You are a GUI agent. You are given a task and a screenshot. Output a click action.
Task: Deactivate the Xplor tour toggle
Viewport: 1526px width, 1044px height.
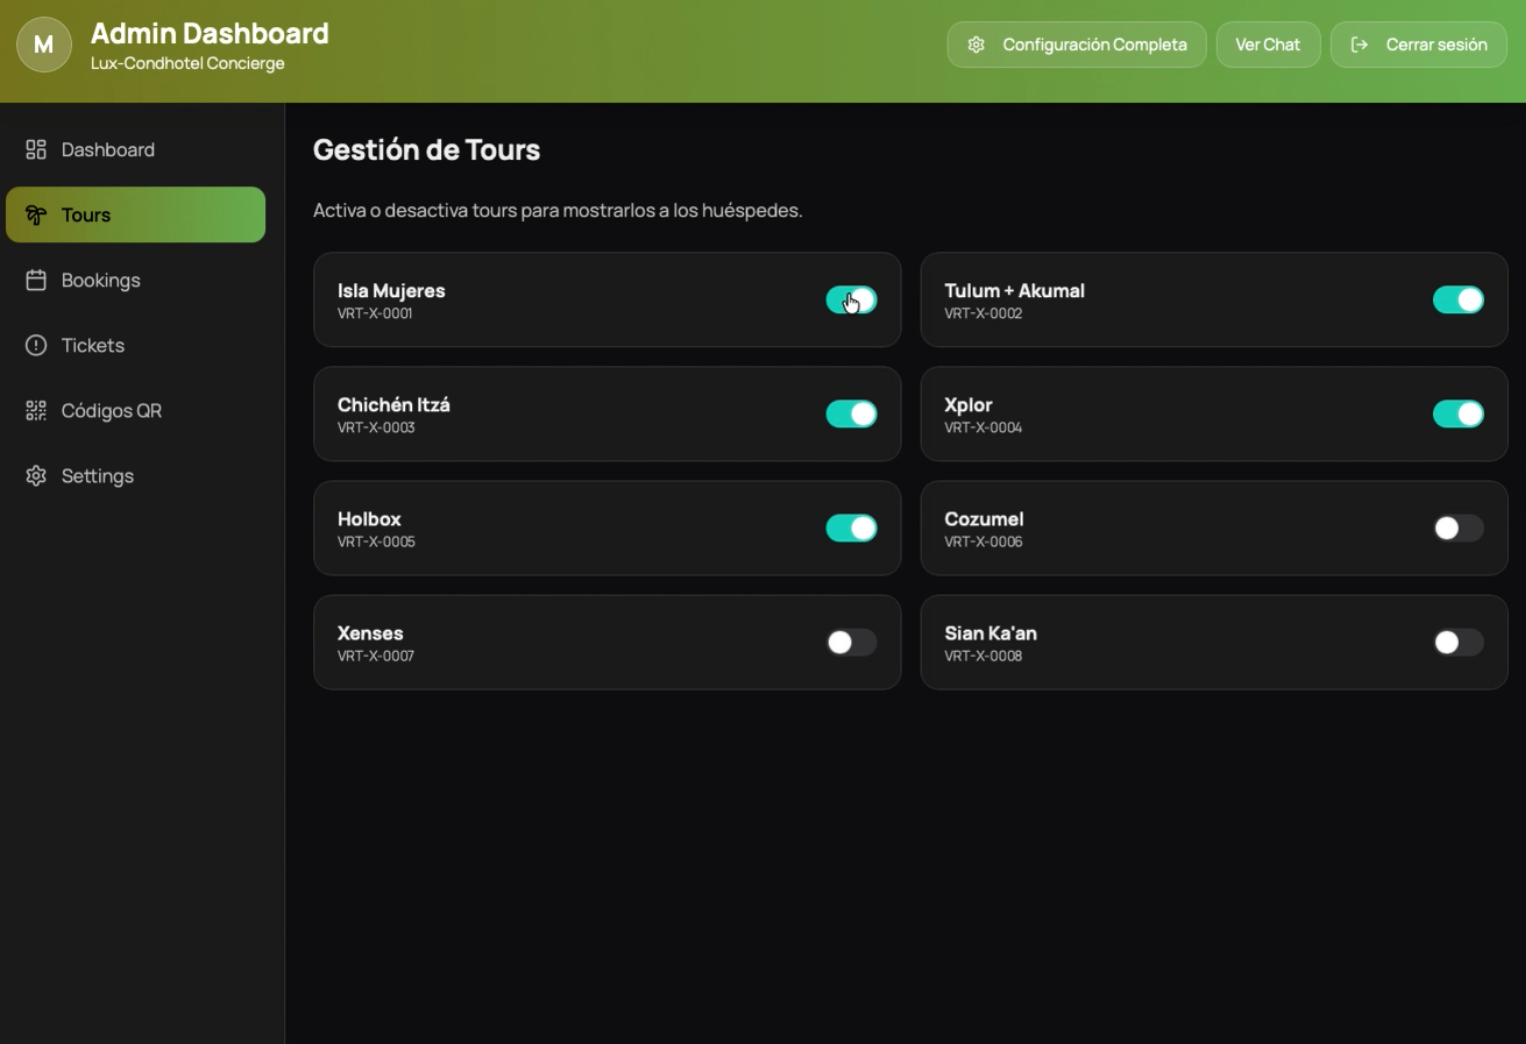[1457, 413]
